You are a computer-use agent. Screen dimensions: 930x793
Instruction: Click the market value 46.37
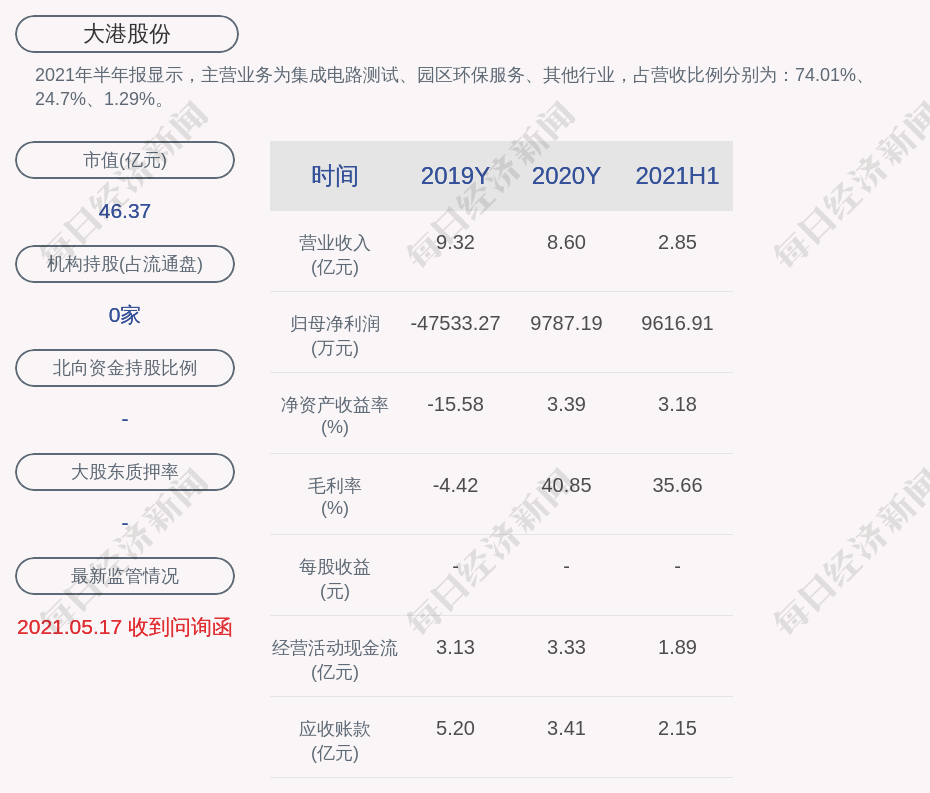125,211
